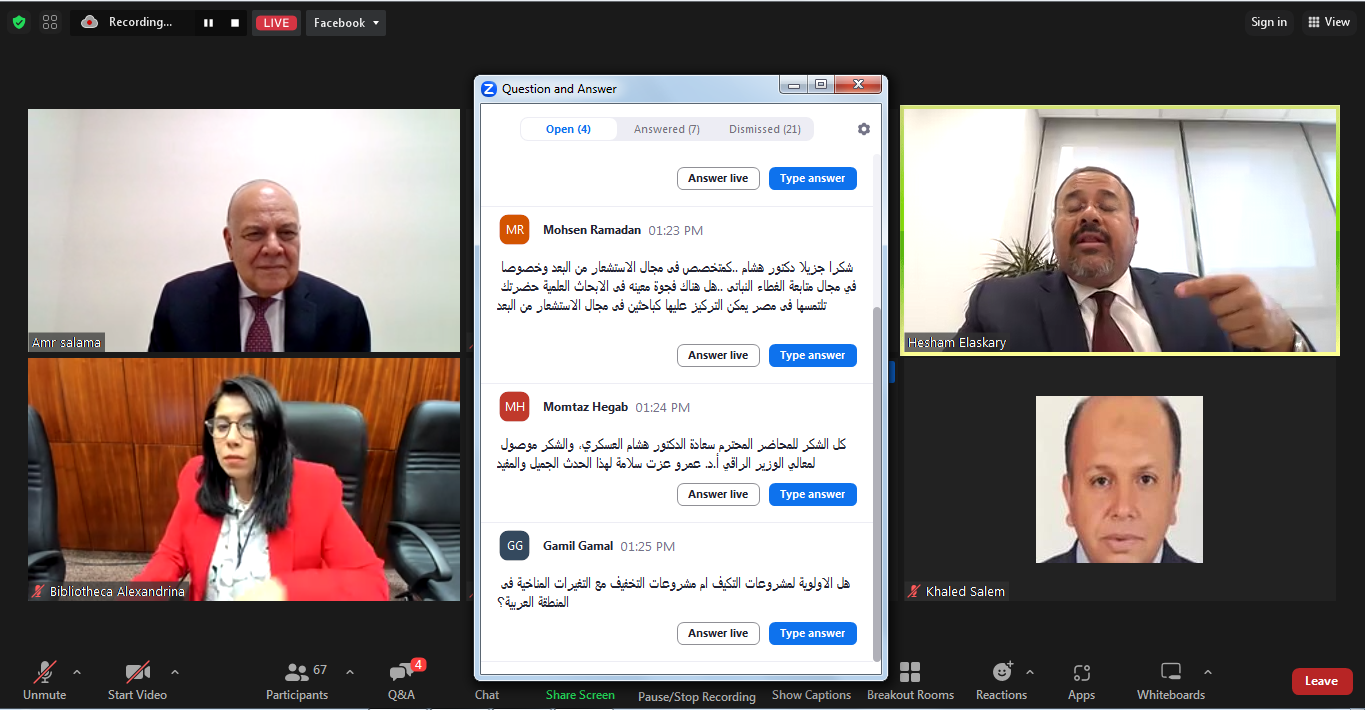Open the Reactions menu
1365x710 pixels.
(1001, 680)
